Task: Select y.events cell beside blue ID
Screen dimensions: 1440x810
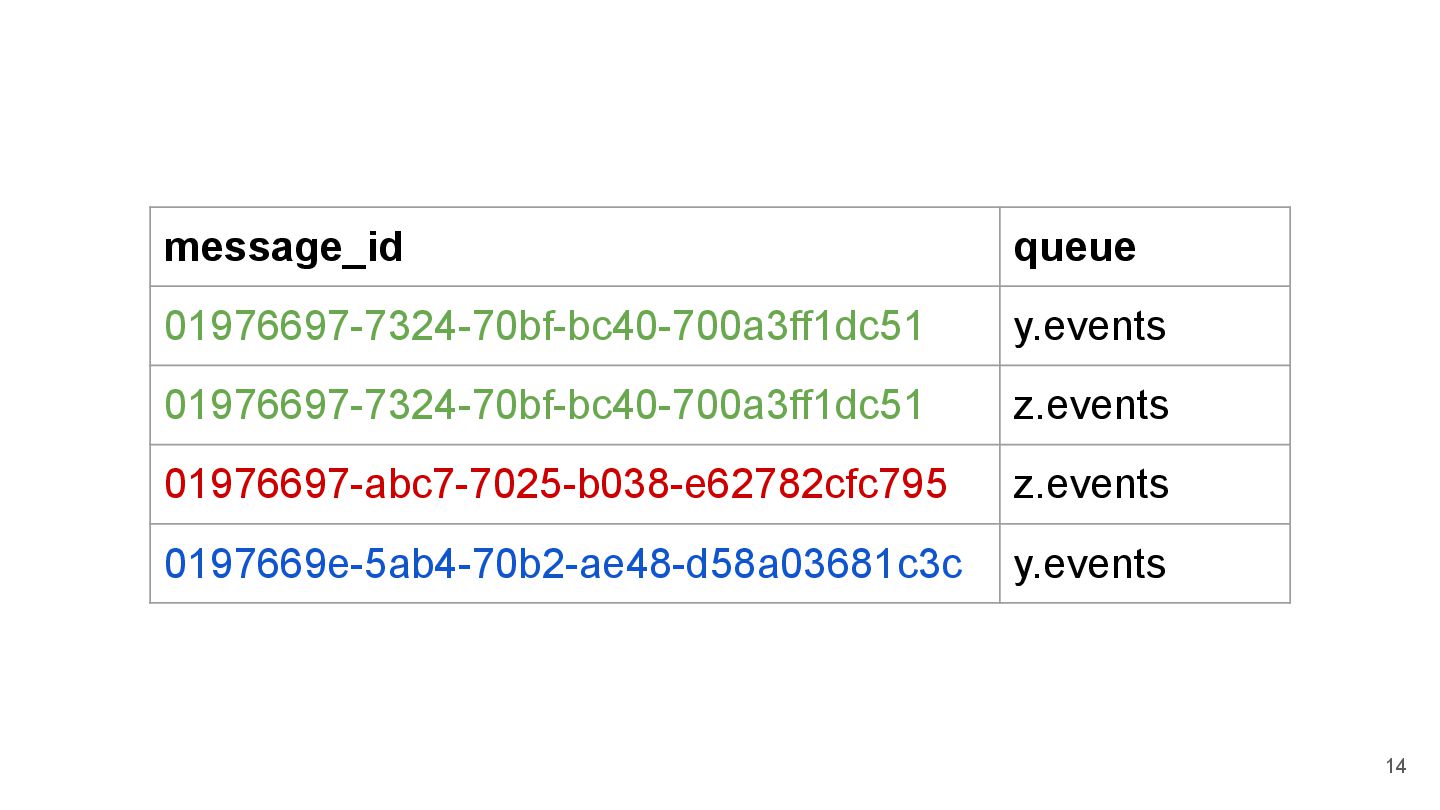Action: pyautogui.click(x=1145, y=564)
